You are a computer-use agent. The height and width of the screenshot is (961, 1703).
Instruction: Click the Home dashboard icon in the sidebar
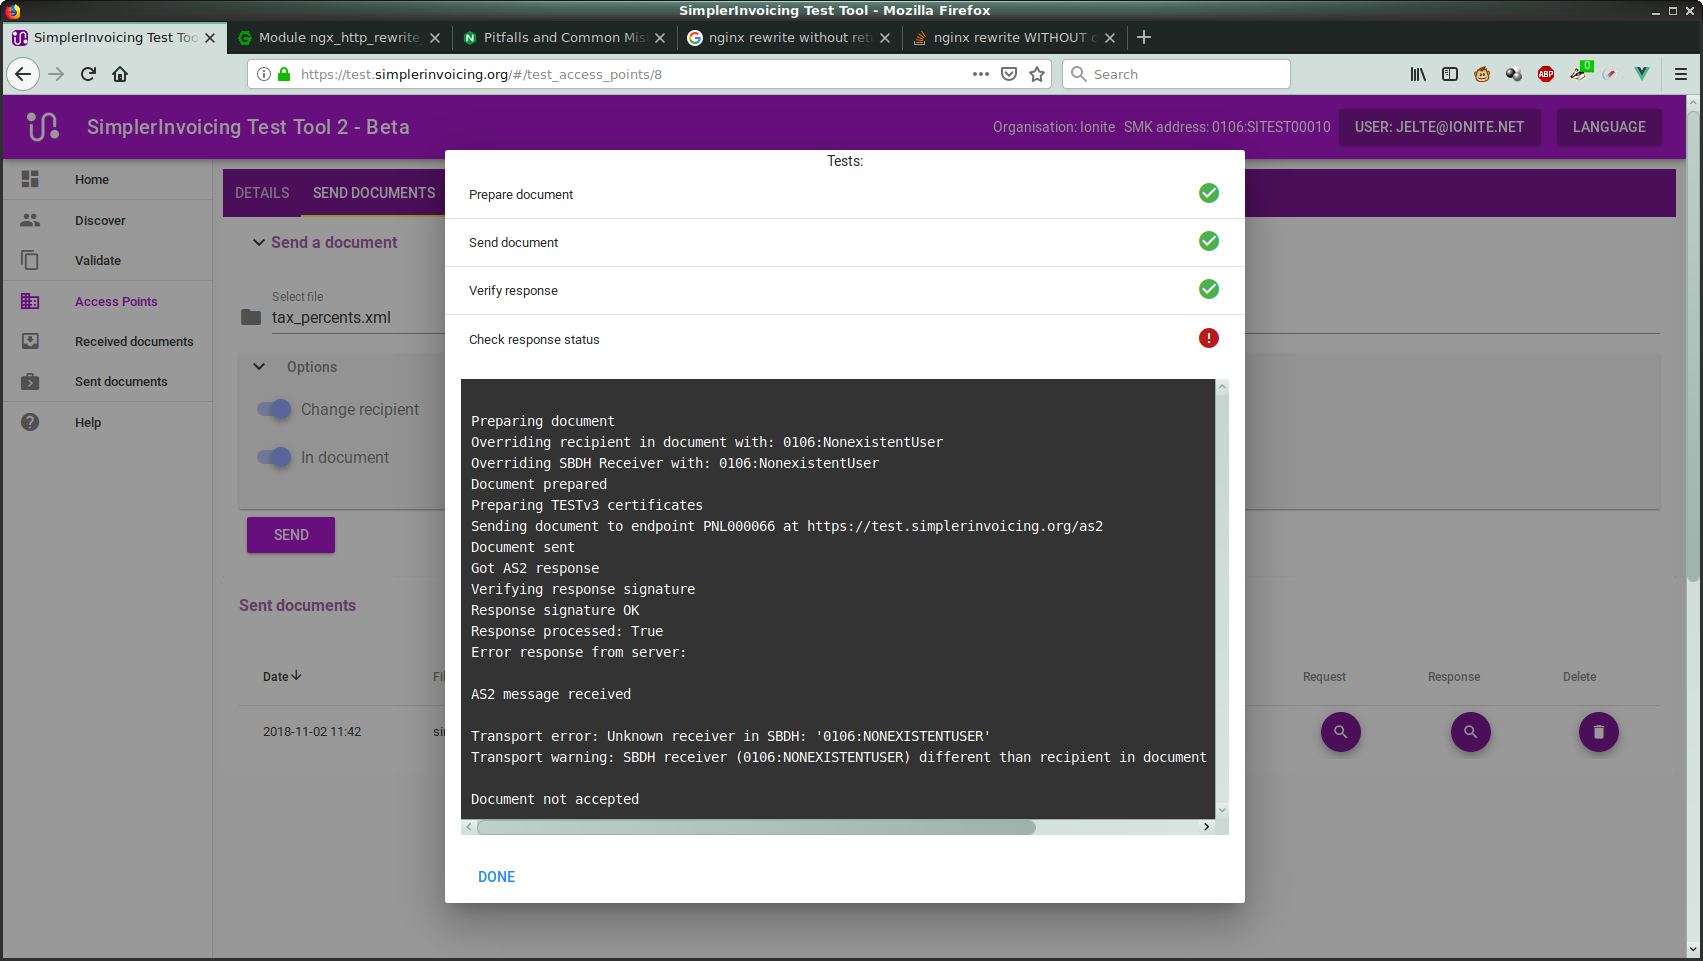point(30,179)
